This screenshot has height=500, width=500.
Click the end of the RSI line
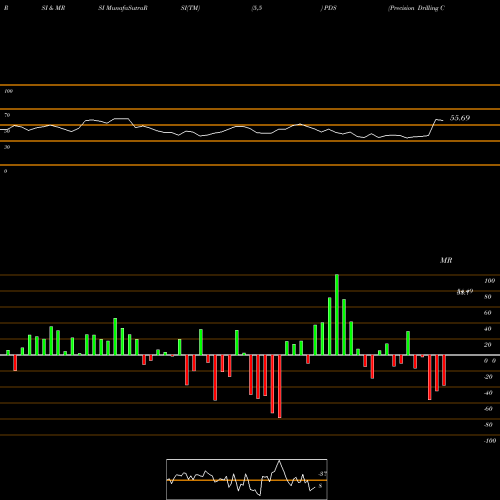point(443,120)
